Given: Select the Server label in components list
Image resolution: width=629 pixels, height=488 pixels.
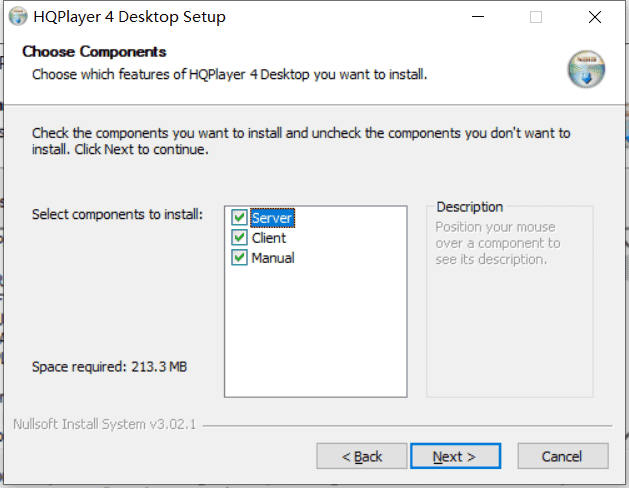Looking at the screenshot, I should (x=272, y=218).
